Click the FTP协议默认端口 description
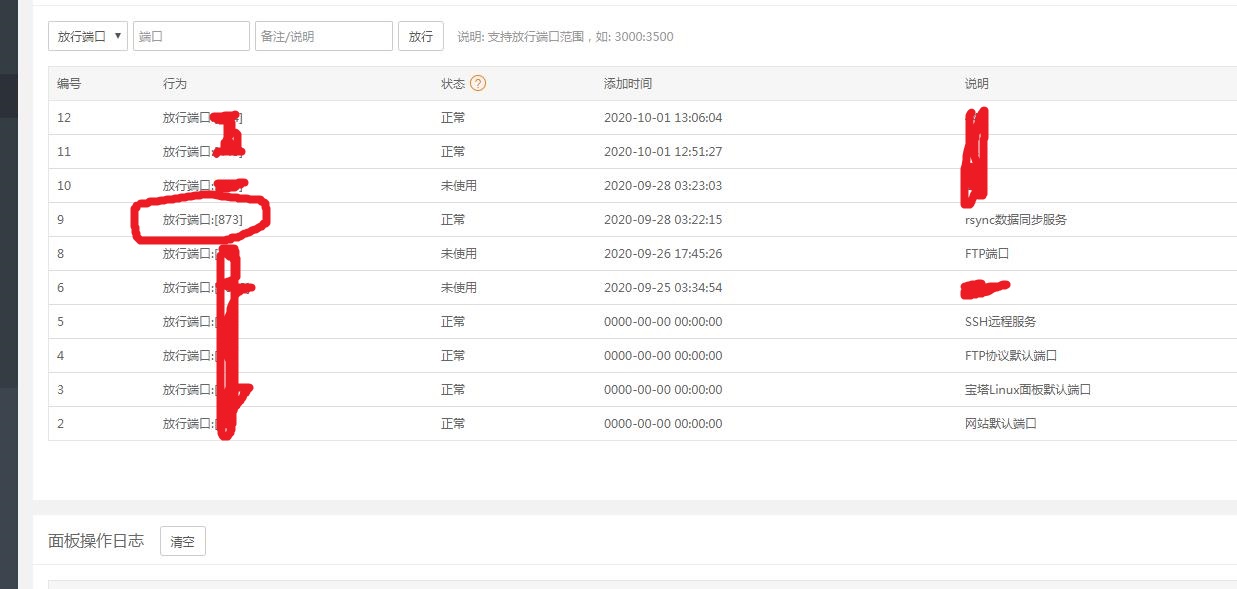The image size is (1237, 589). (x=1011, y=355)
